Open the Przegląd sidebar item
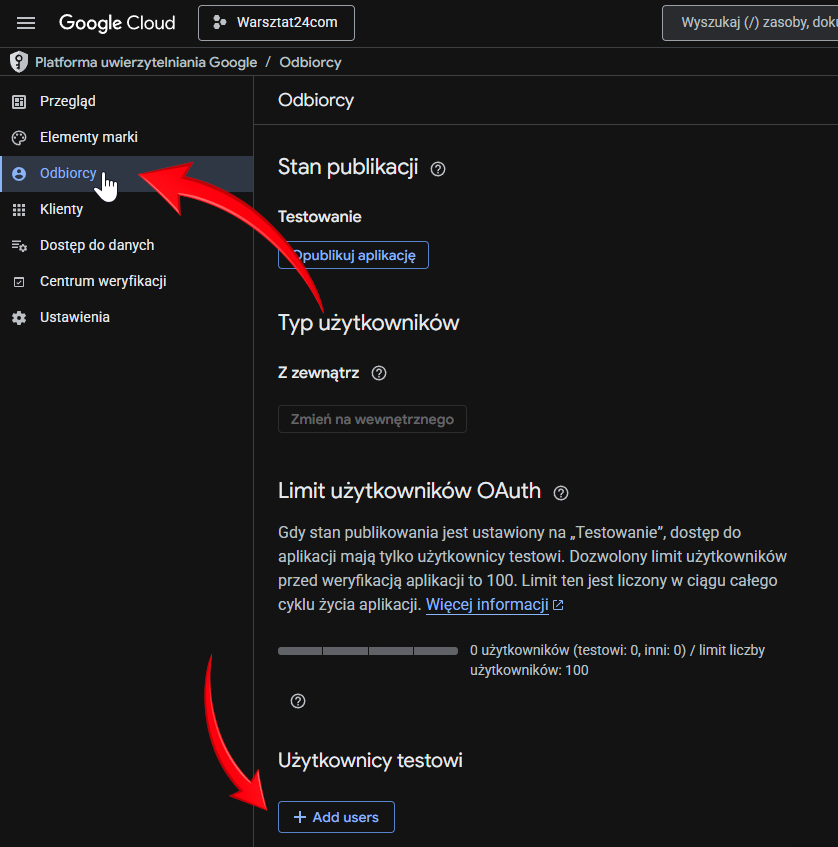The height and width of the screenshot is (847, 838). (68, 101)
